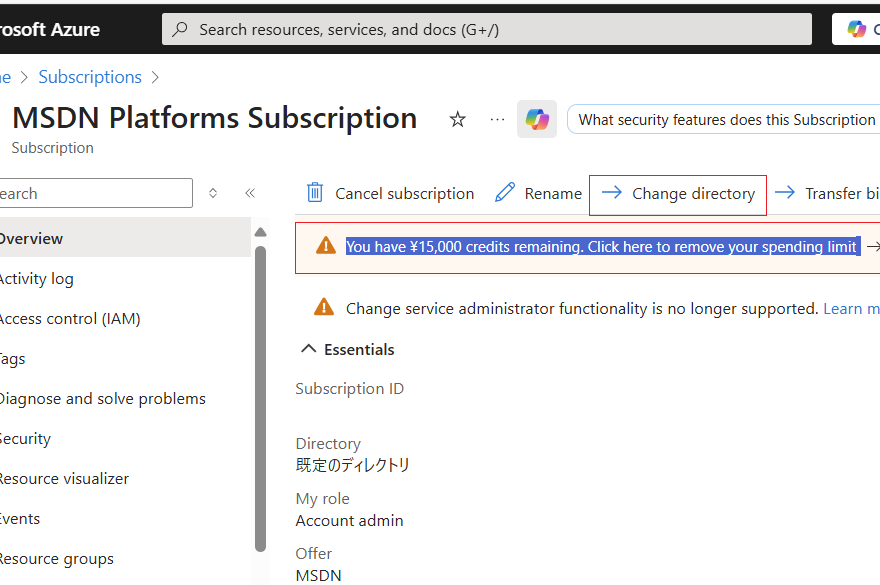Focus the global Azure search box
Viewport: 880px width, 585px height.
click(x=490, y=30)
